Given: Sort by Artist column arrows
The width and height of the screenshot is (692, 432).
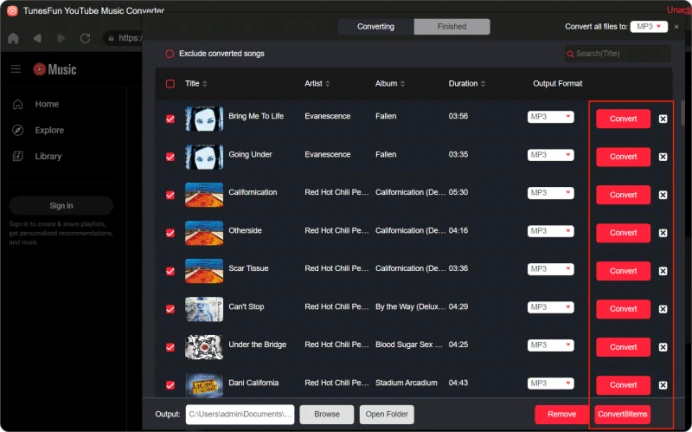Looking at the screenshot, I should click(327, 83).
